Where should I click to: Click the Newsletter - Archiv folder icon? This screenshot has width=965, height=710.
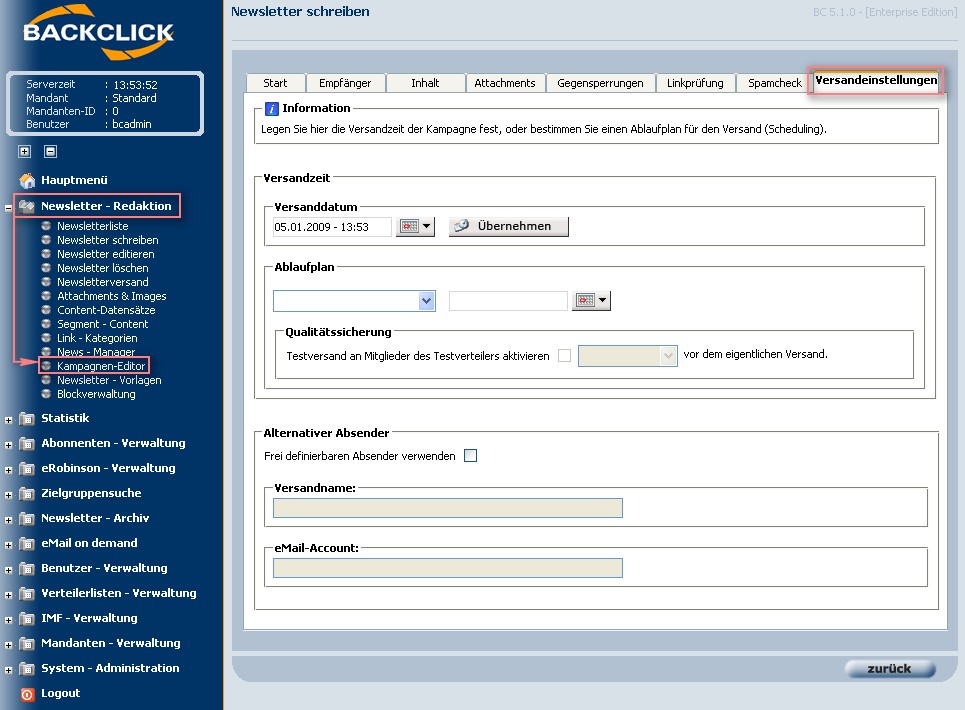(x=26, y=519)
